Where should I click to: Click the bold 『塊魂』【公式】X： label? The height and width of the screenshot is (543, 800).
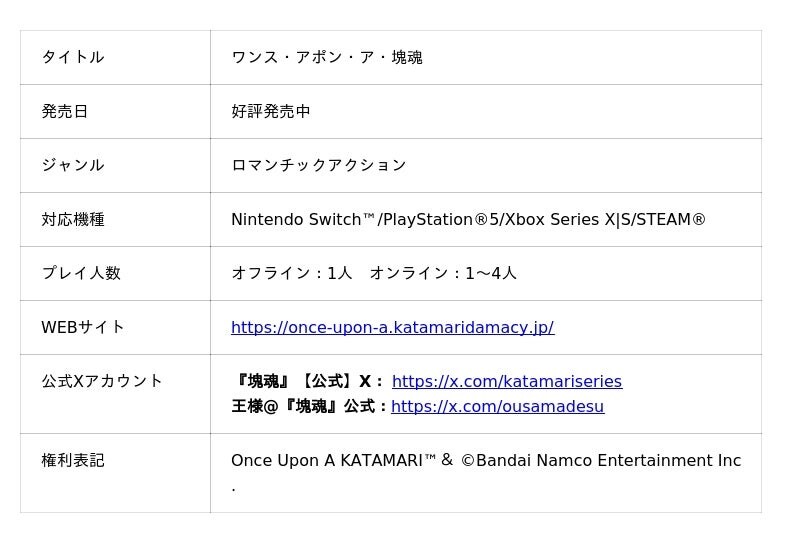coord(307,381)
